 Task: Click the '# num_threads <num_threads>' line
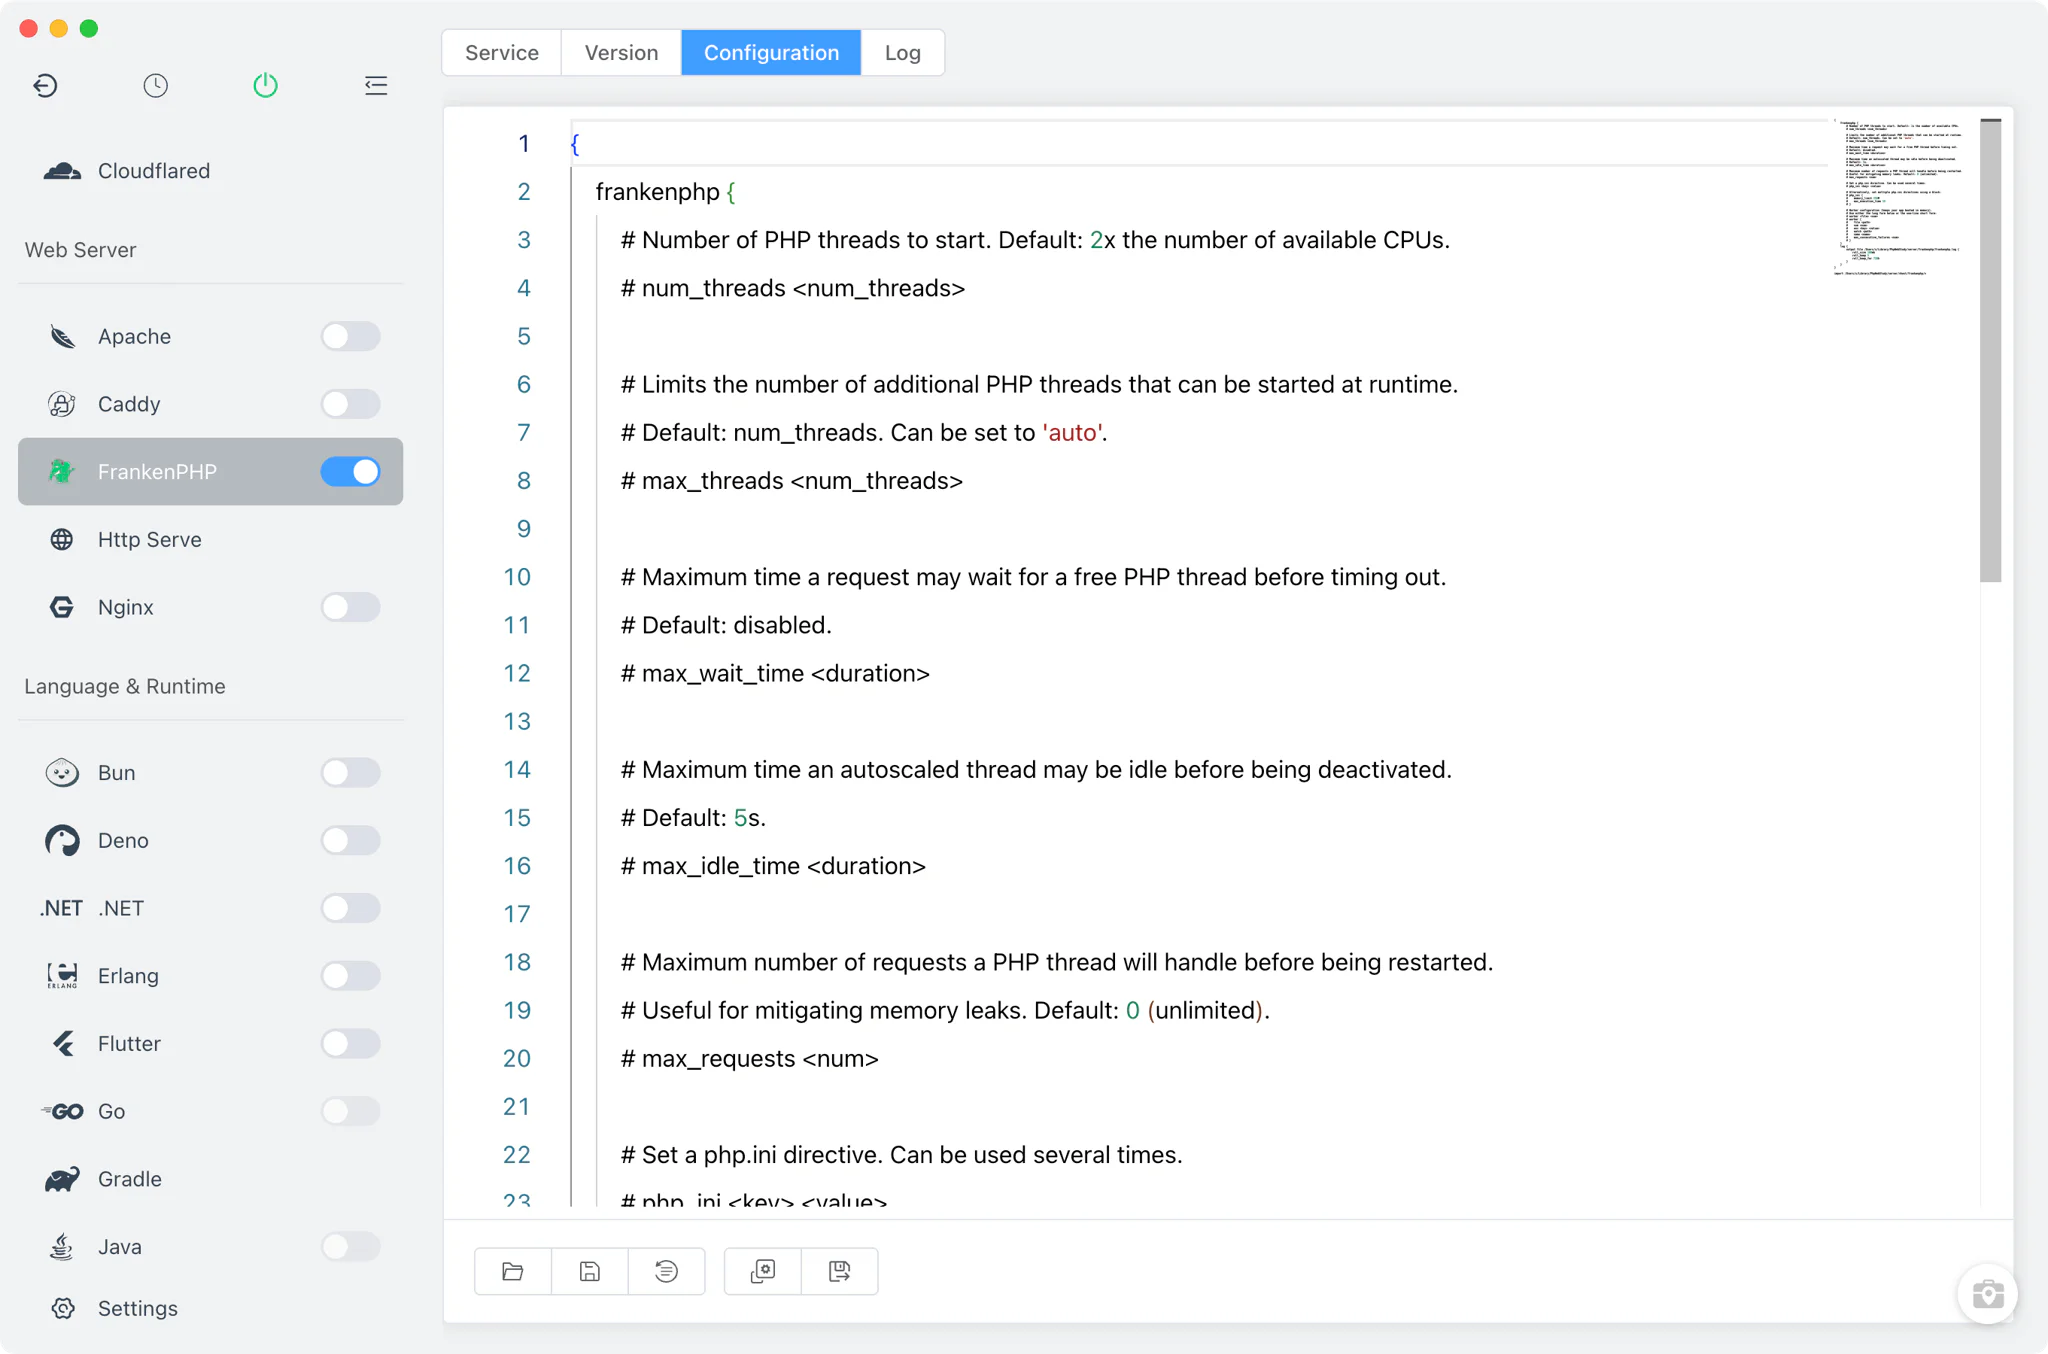point(793,289)
